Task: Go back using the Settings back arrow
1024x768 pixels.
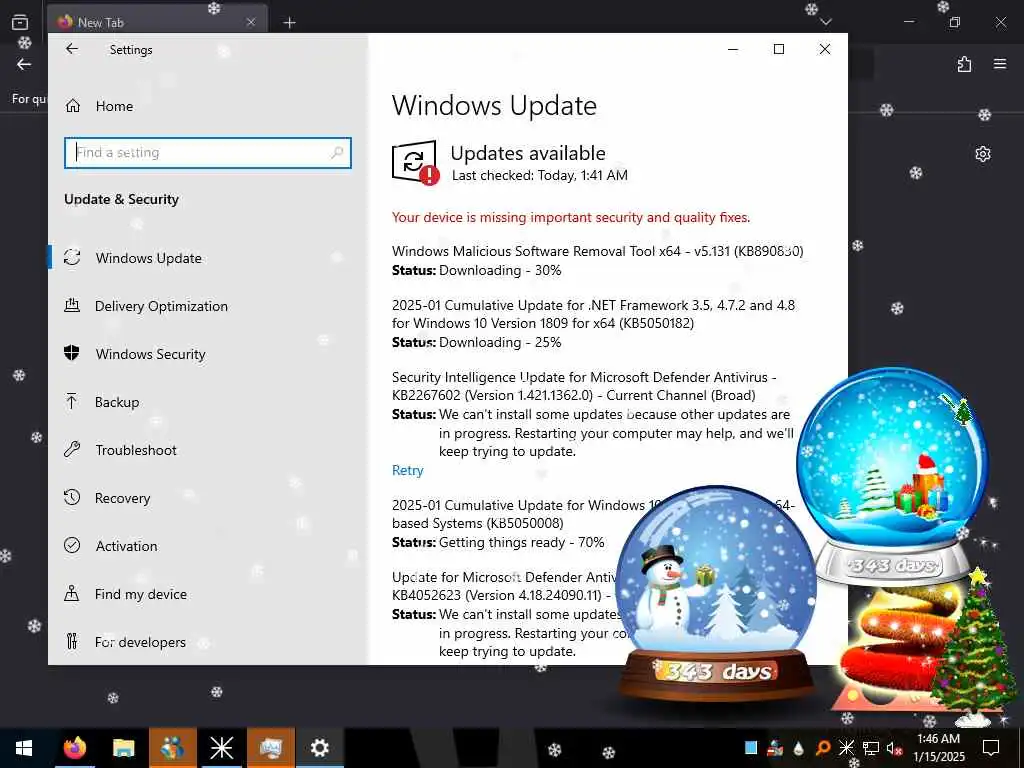Action: 72,49
